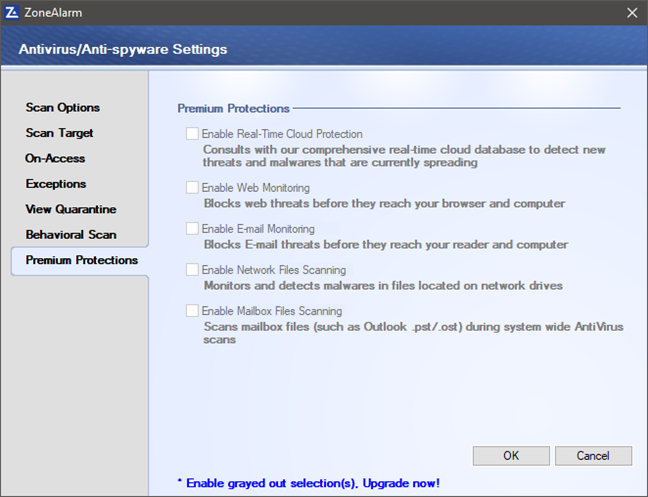Switch to the Scan Target tab
The width and height of the screenshot is (648, 497).
click(59, 133)
